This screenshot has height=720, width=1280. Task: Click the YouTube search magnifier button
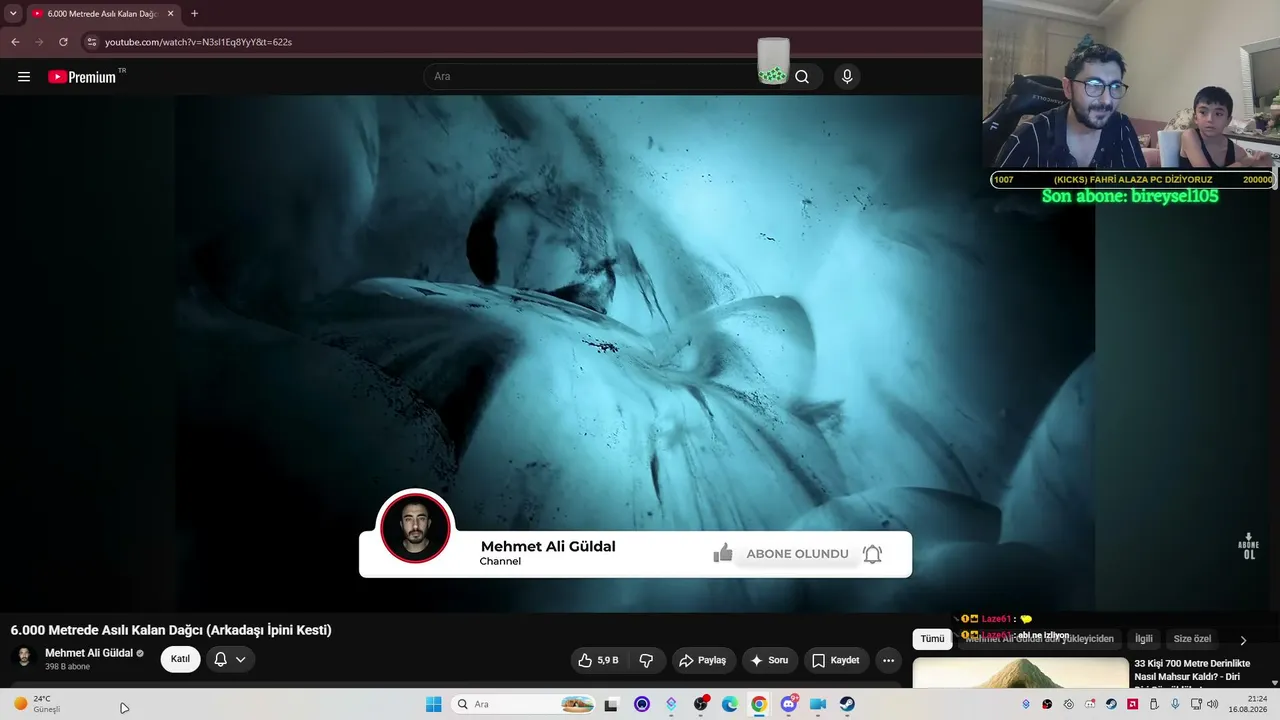(802, 77)
